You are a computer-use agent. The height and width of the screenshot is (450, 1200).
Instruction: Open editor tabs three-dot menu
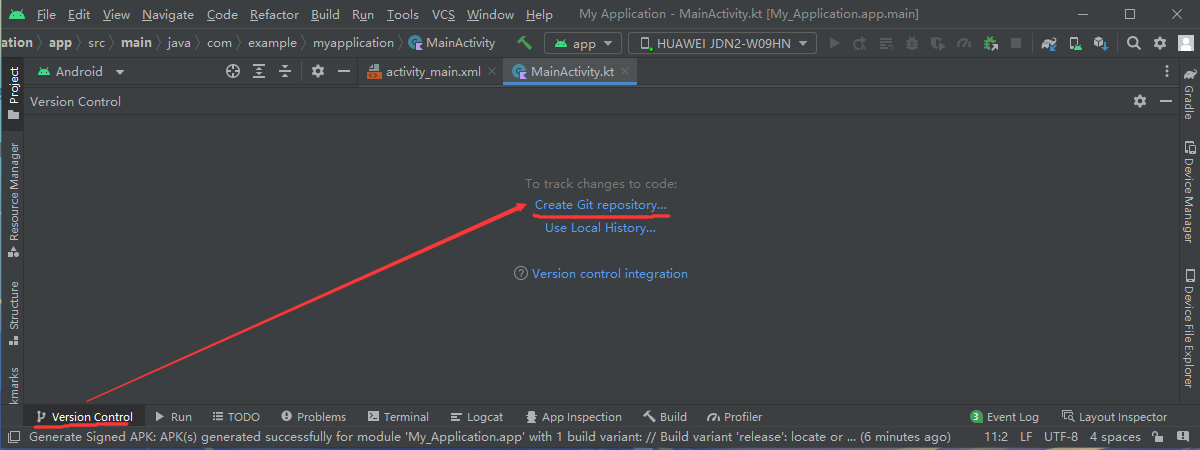coord(1167,72)
